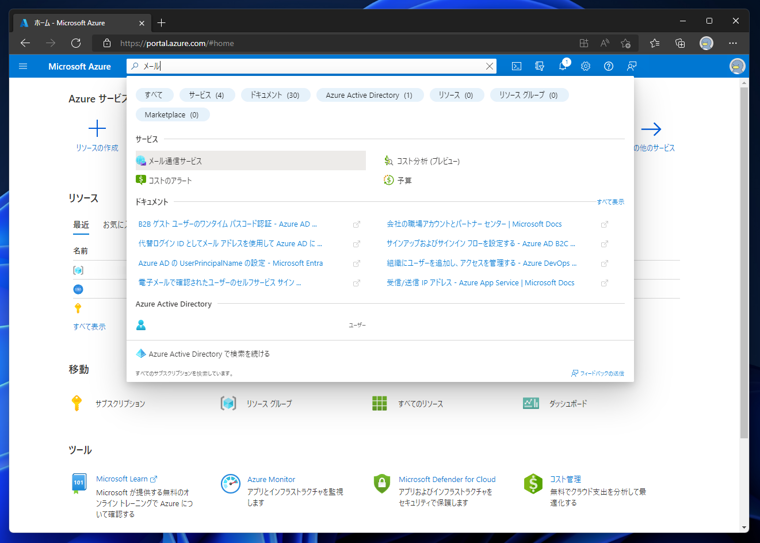The height and width of the screenshot is (543, 760).
Task: Click in the Azure search input field
Action: coord(310,66)
